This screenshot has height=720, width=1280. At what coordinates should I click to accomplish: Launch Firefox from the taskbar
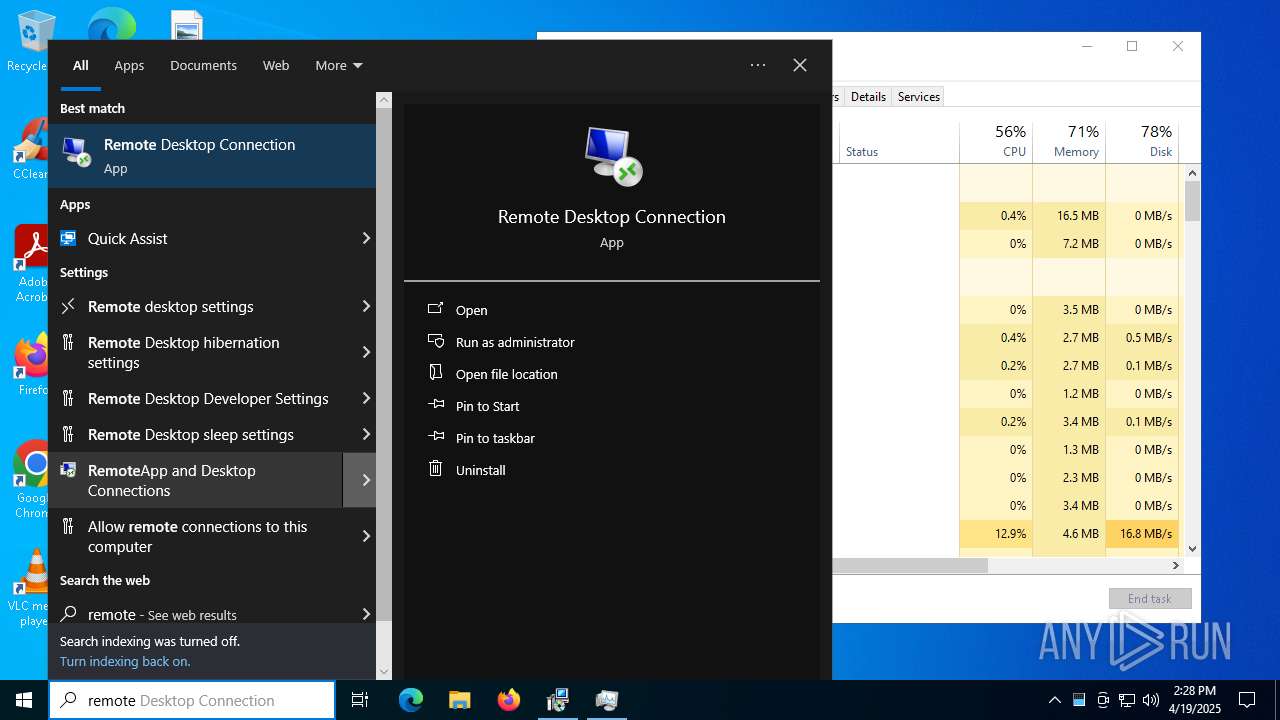pyautogui.click(x=509, y=700)
